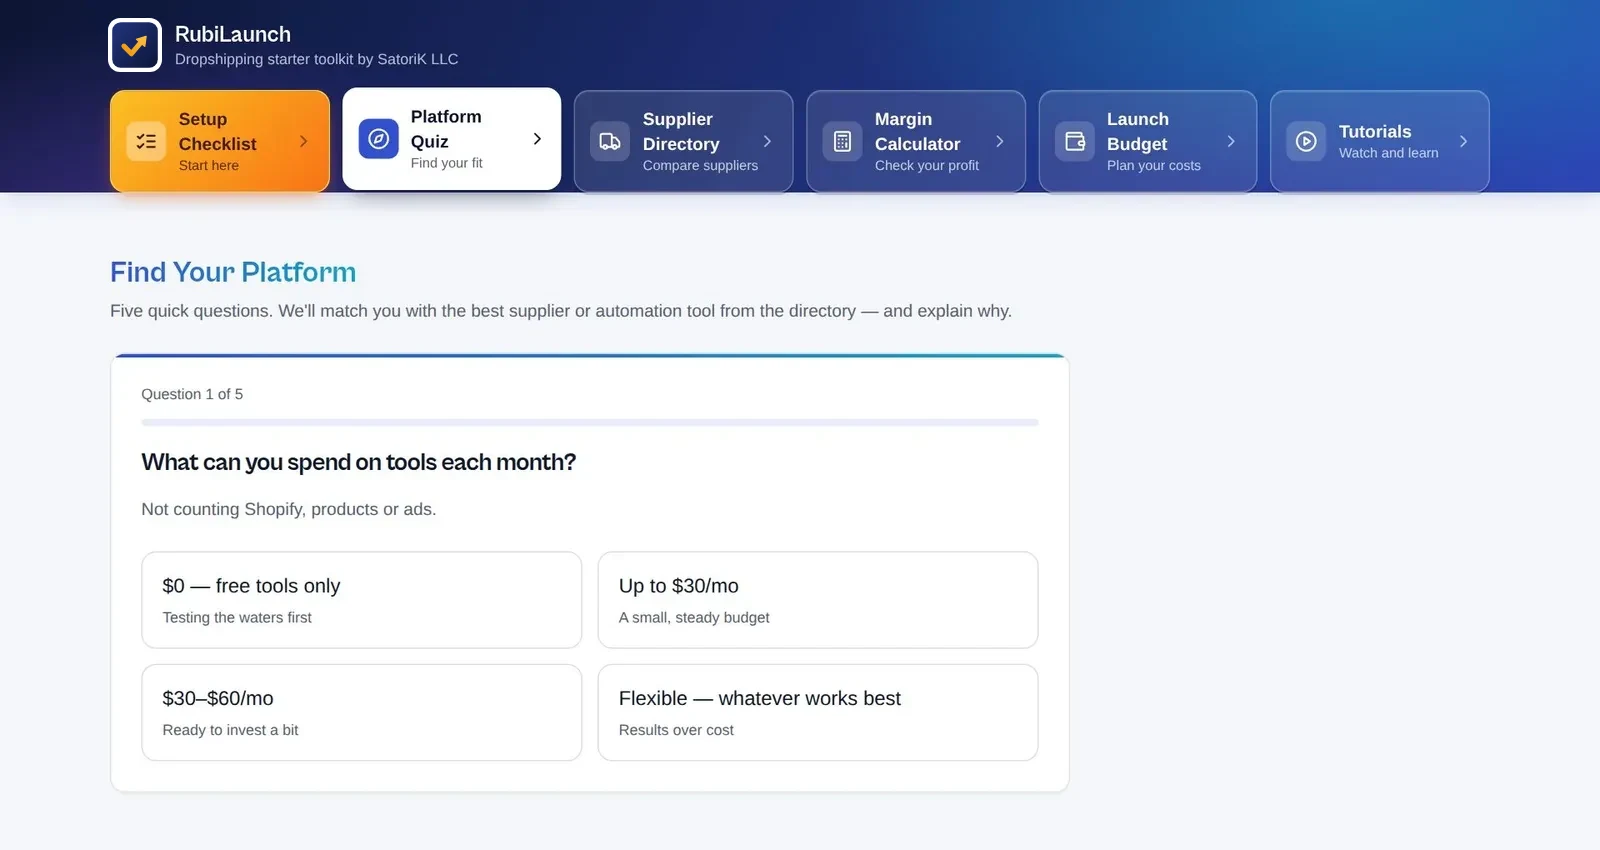The height and width of the screenshot is (850, 1600).
Task: Click the chevron on Launch Budget card
Action: [1232, 141]
